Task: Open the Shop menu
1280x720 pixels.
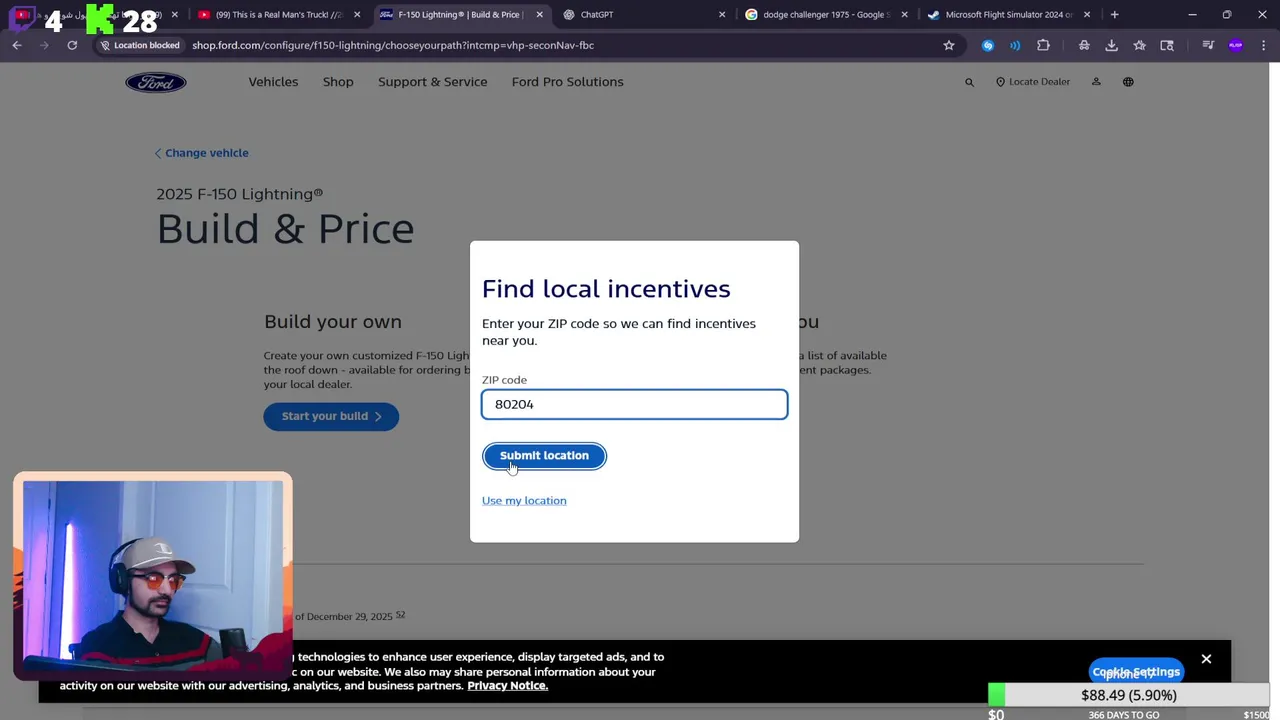Action: tap(338, 82)
